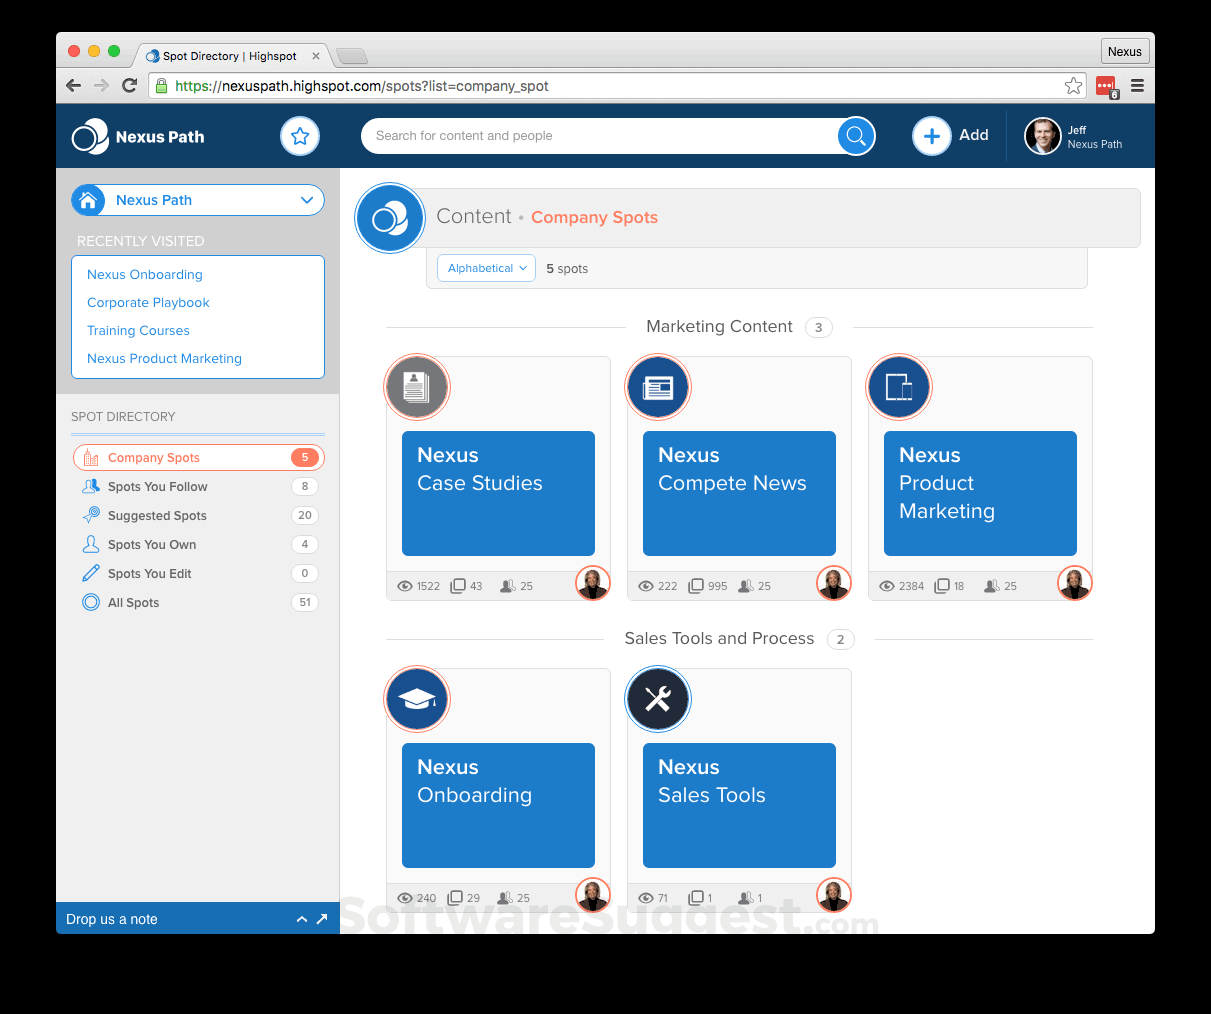Click the favorites star icon in header
1211x1014 pixels.
tap(299, 136)
